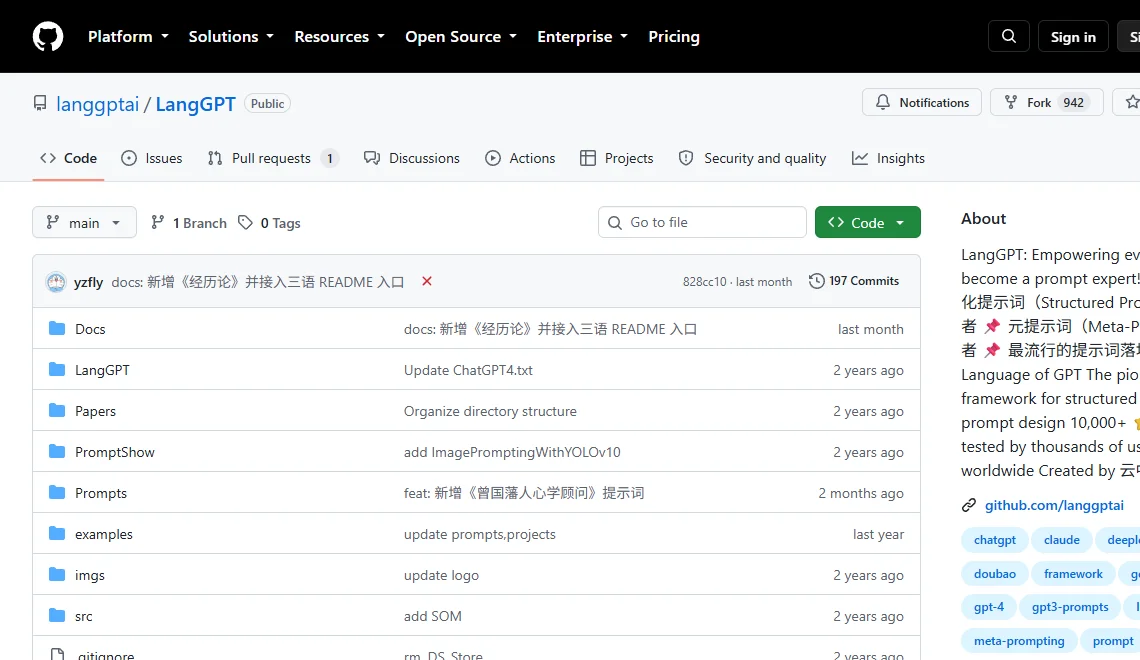Click the gpt3-prompts topic tag

click(x=1070, y=607)
